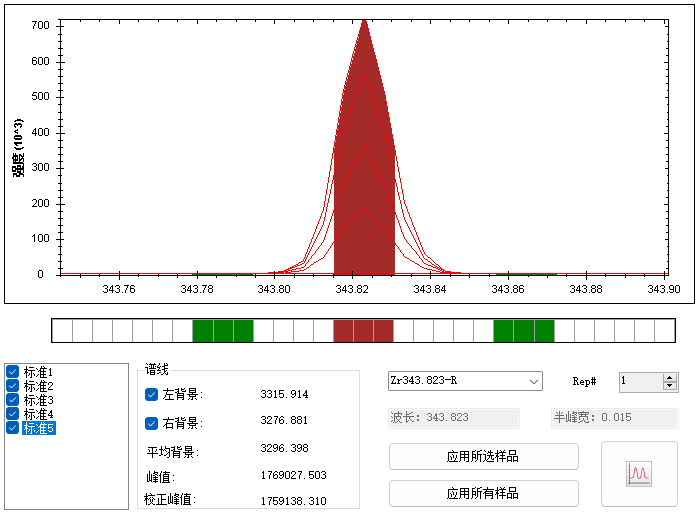Image resolution: width=699 pixels, height=514 pixels.
Task: Click the Rep# number input field
Action: click(x=641, y=382)
